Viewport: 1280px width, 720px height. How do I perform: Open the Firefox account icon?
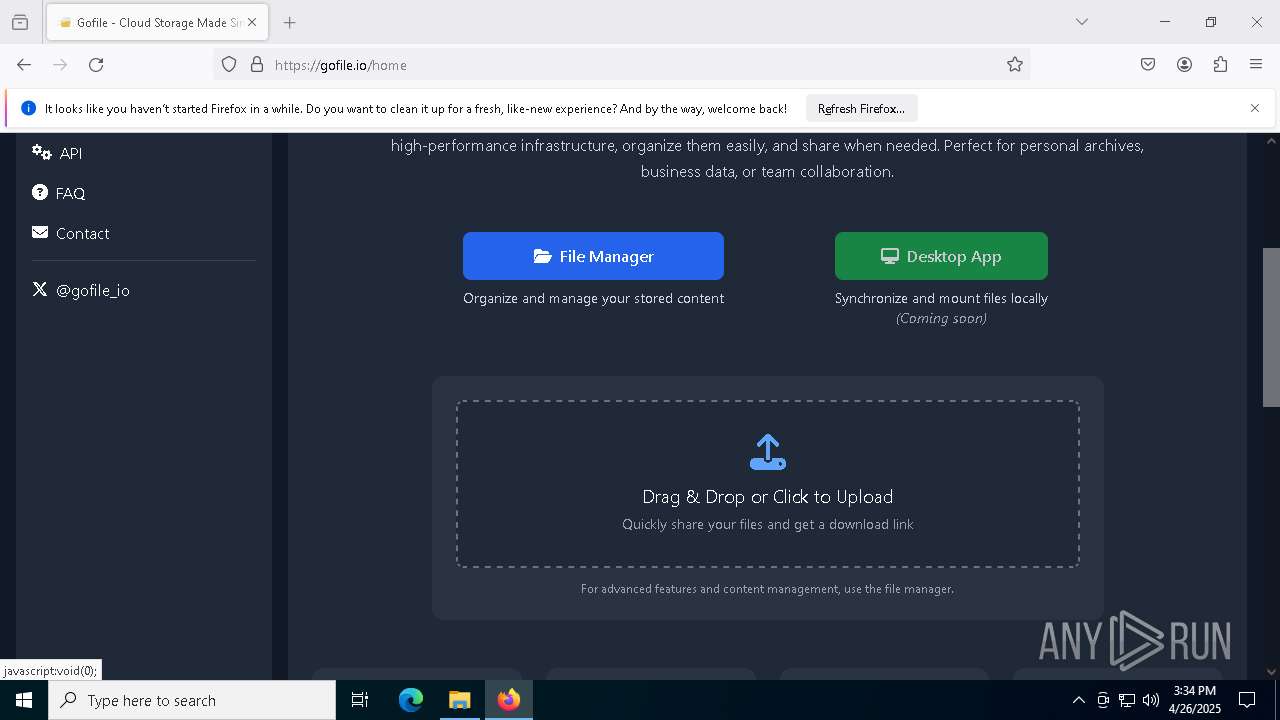(1184, 64)
